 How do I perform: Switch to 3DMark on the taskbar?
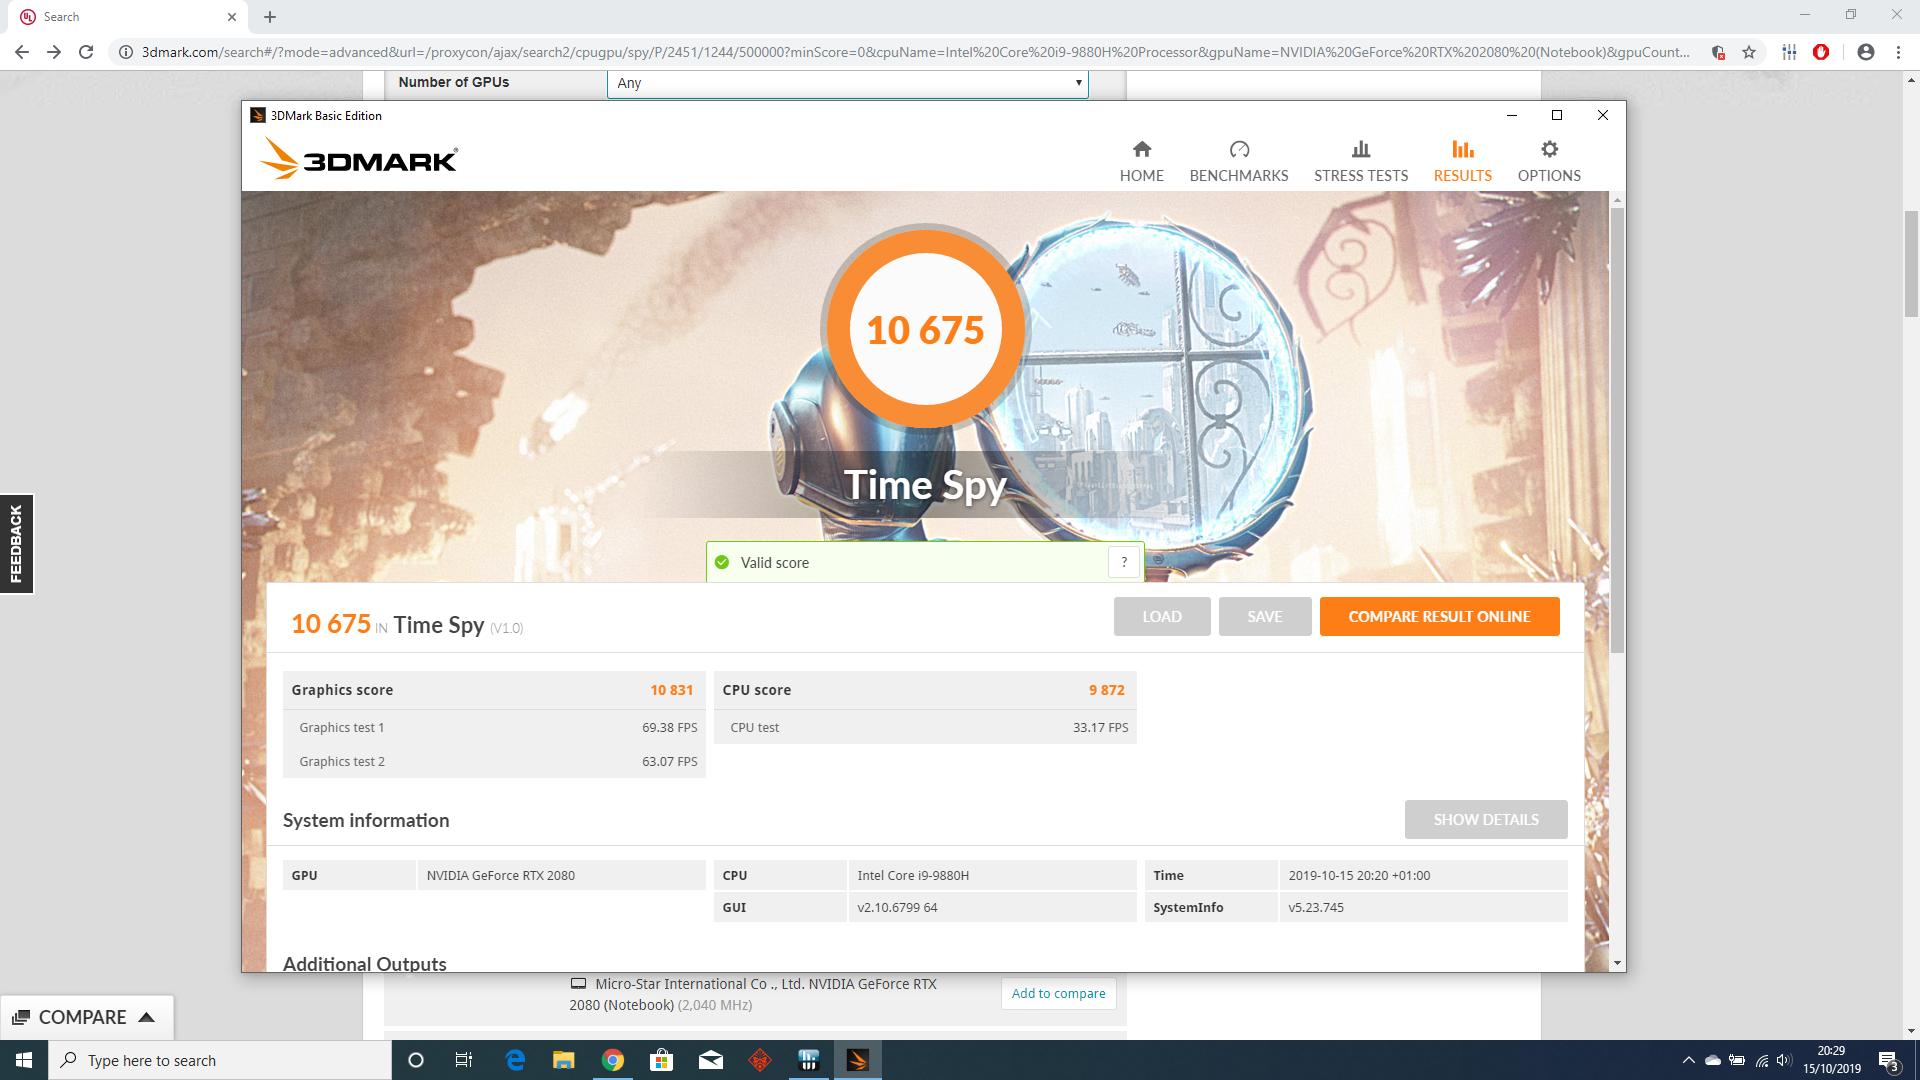pyautogui.click(x=858, y=1060)
